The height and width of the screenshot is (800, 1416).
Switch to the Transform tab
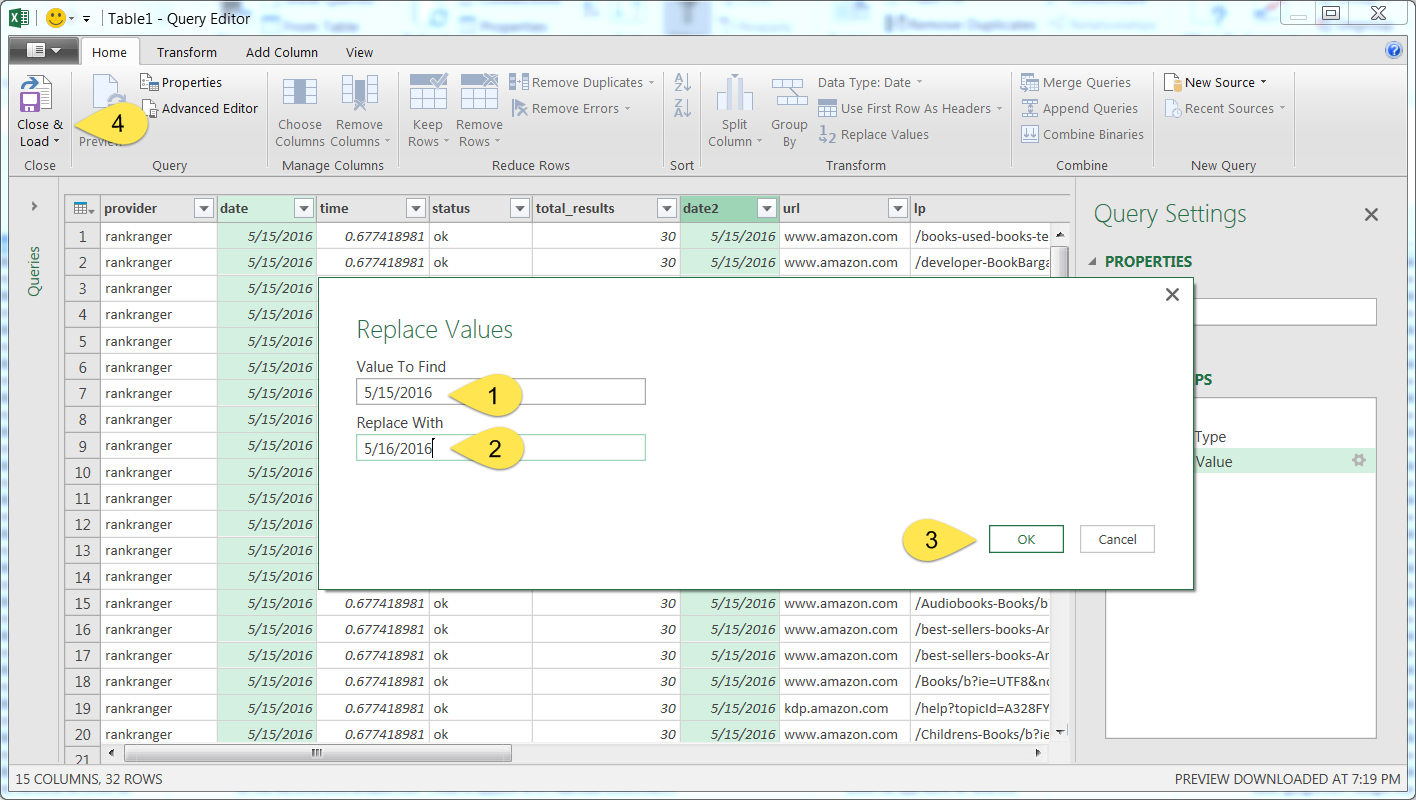(186, 52)
